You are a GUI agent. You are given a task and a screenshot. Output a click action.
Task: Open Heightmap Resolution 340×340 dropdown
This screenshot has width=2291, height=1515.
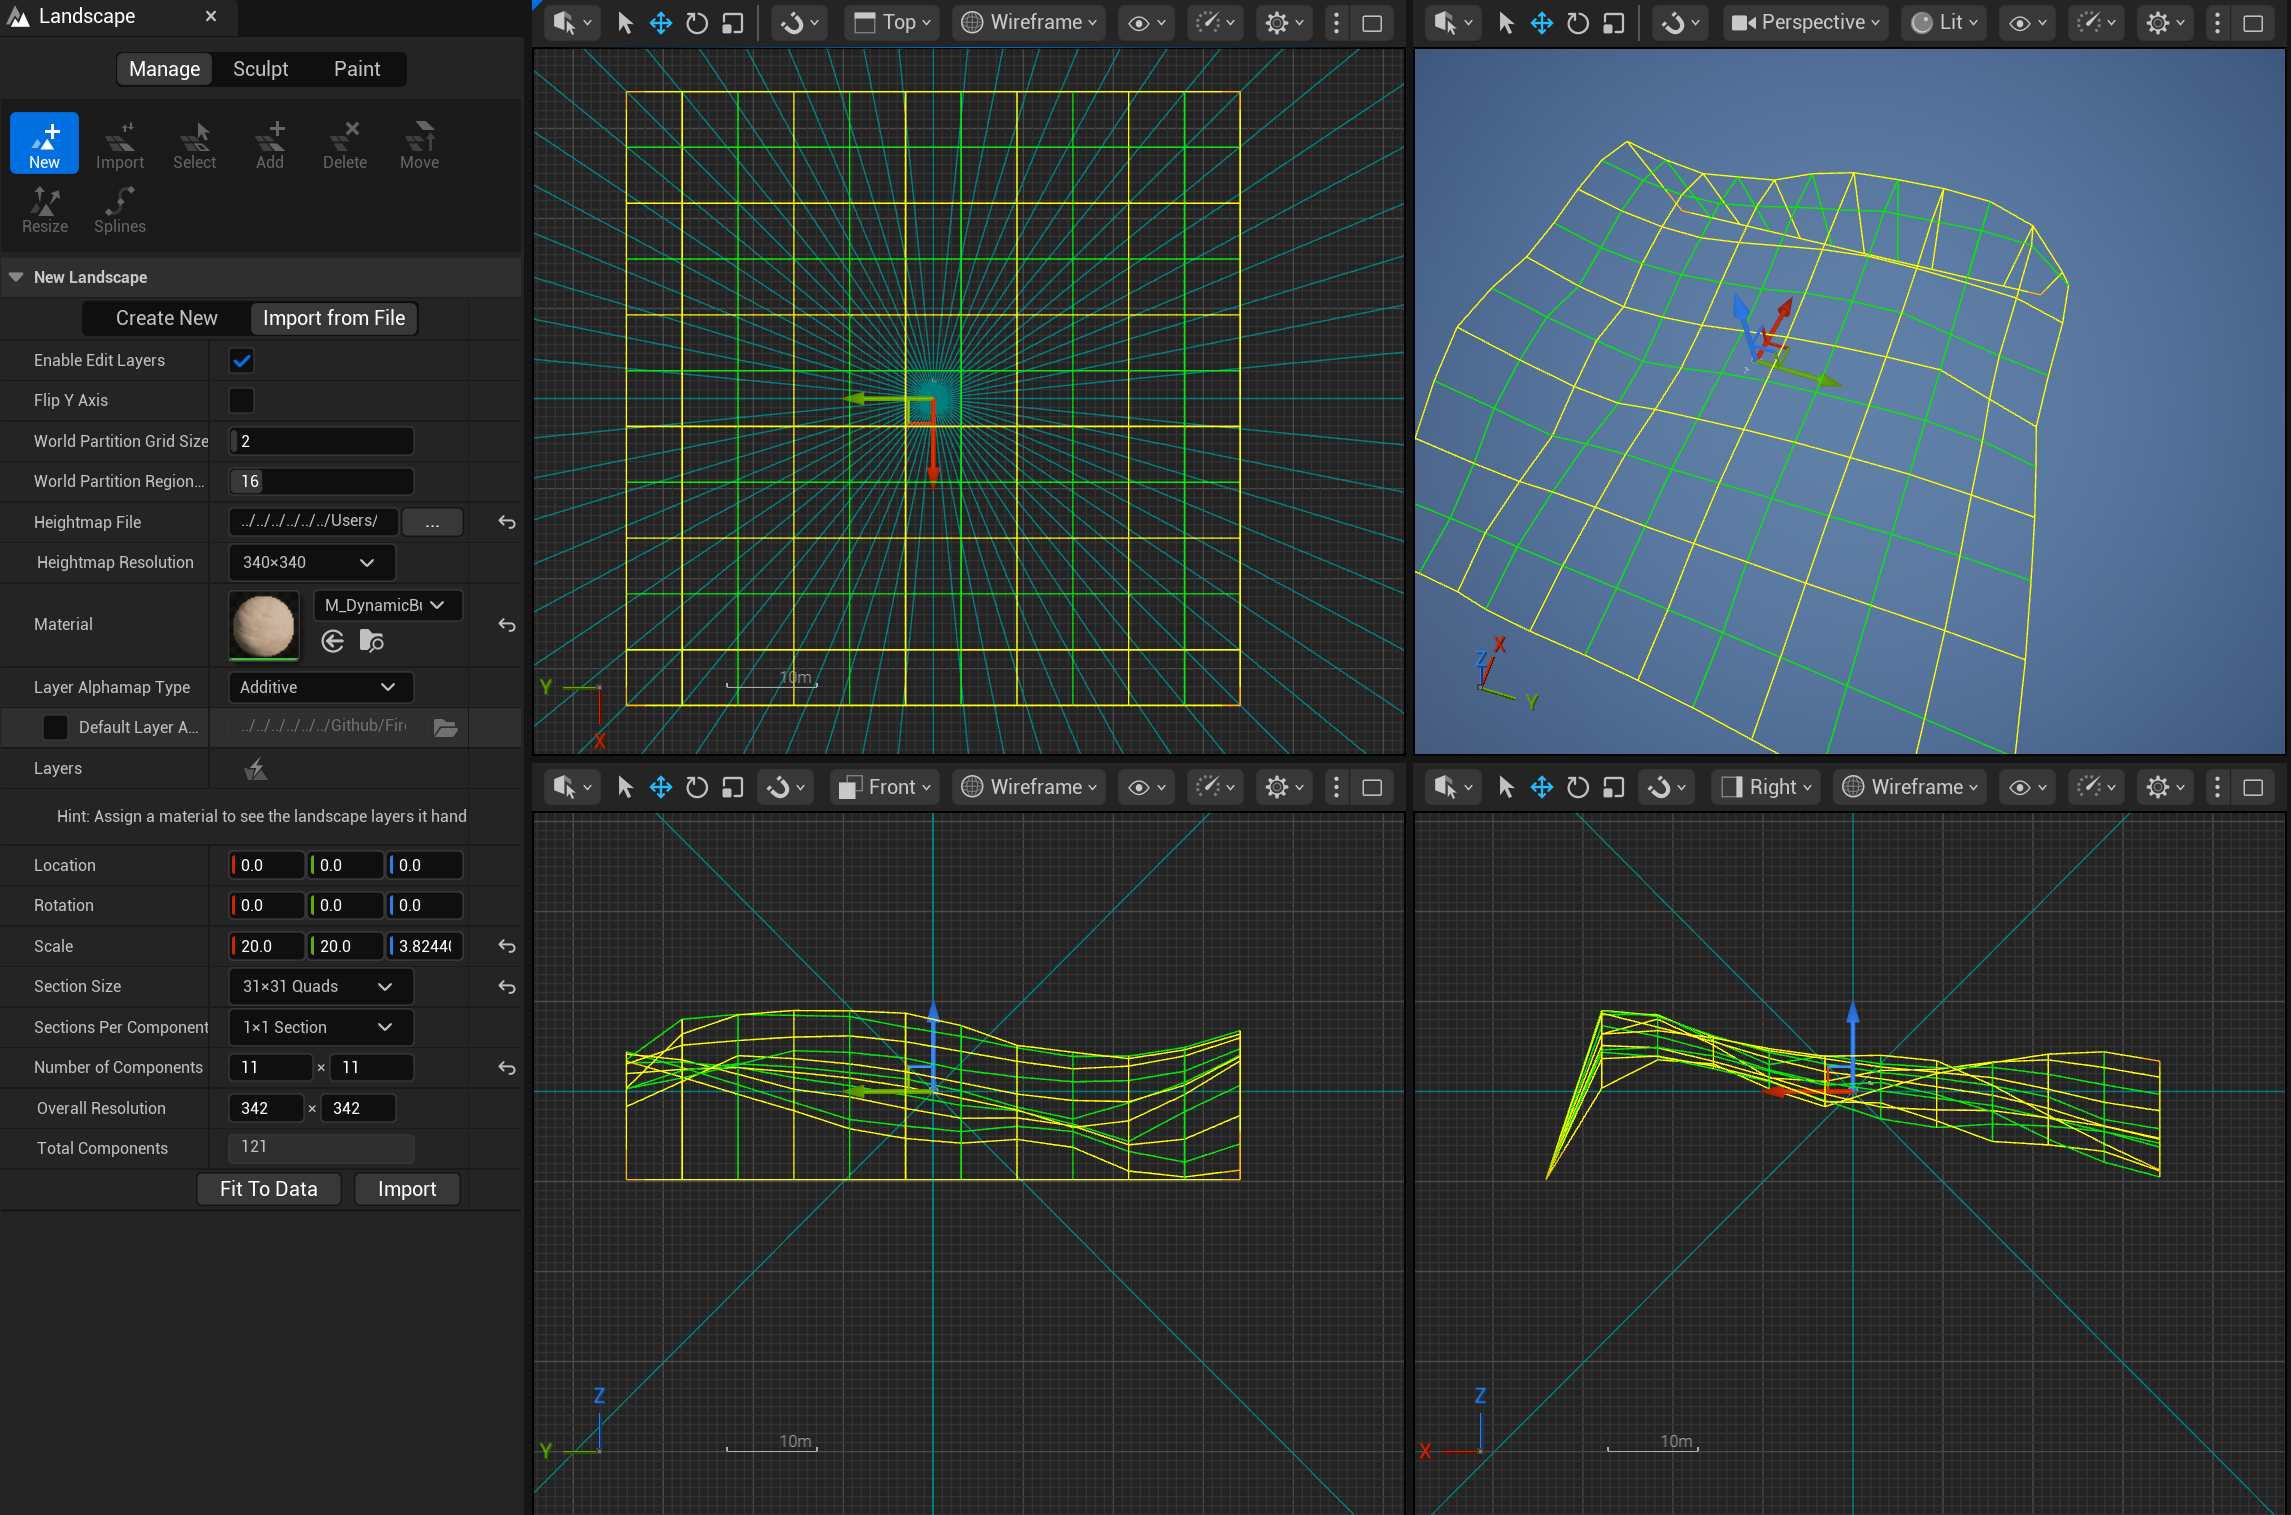(x=311, y=562)
